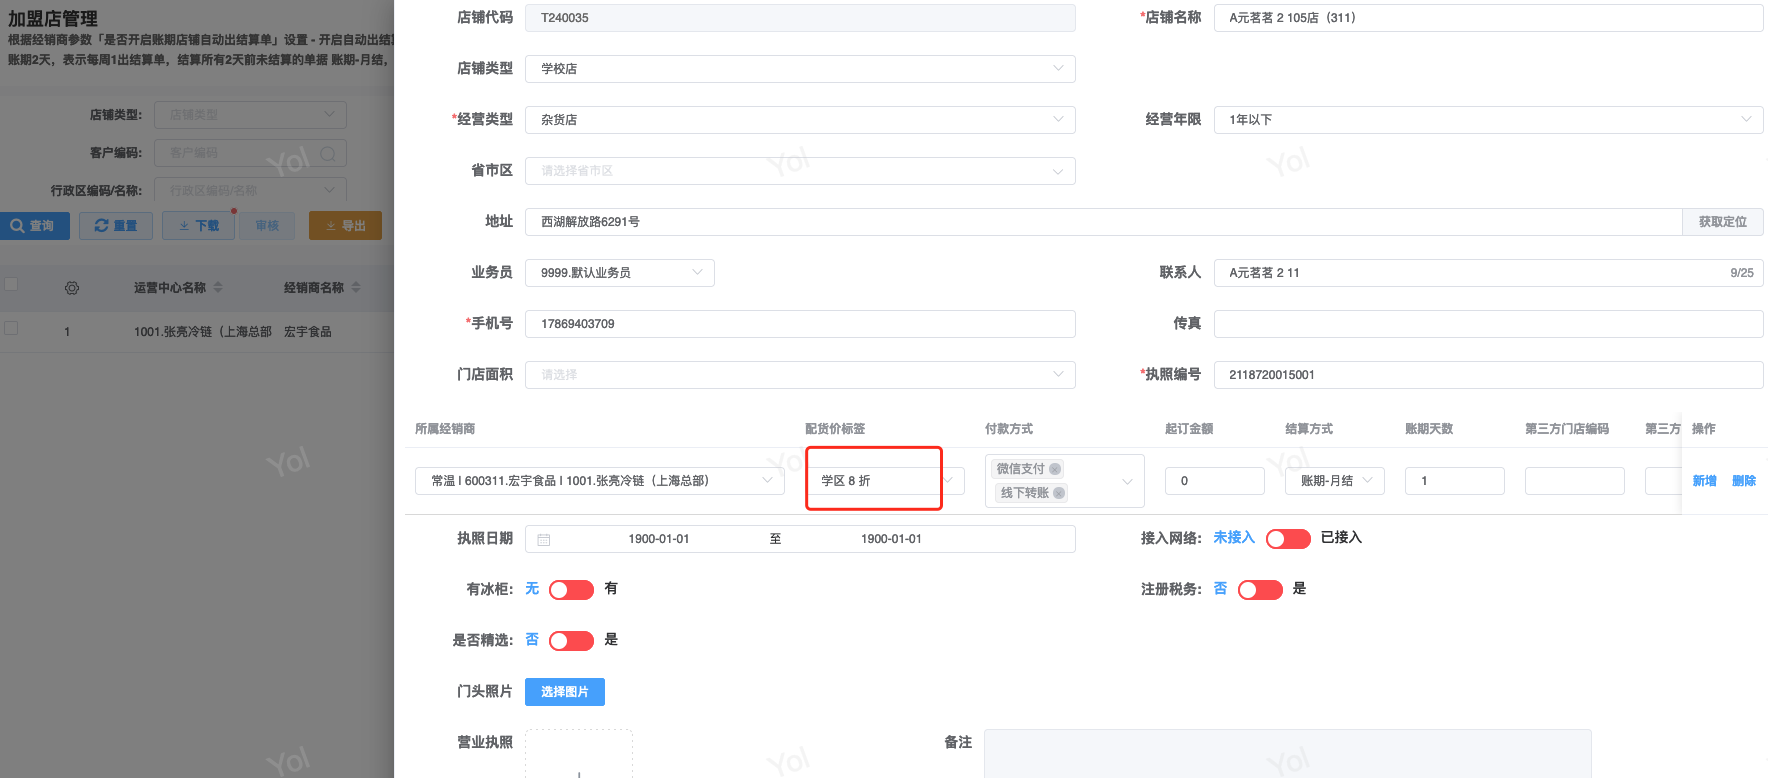This screenshot has height=778, width=1768.
Task: Expand the 付款方式 multi-select arrow
Action: (x=1128, y=482)
